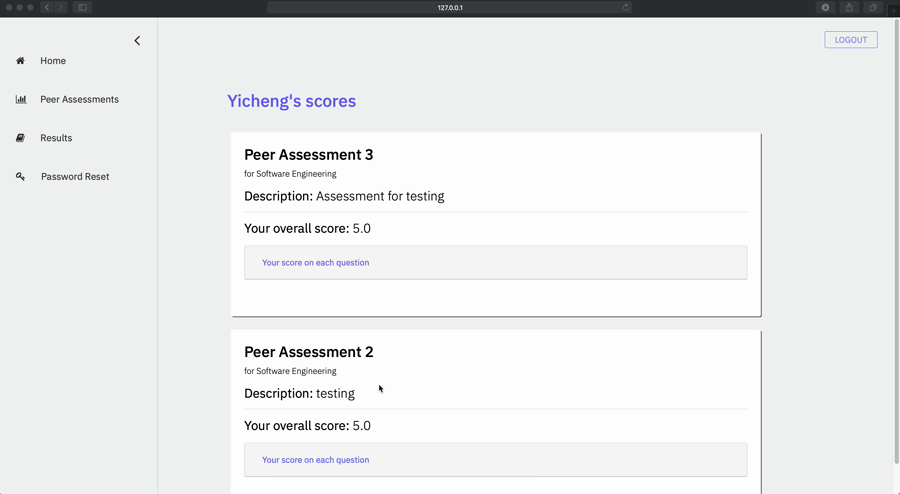Collapse the sidebar with the chevron arrow

[137, 40]
